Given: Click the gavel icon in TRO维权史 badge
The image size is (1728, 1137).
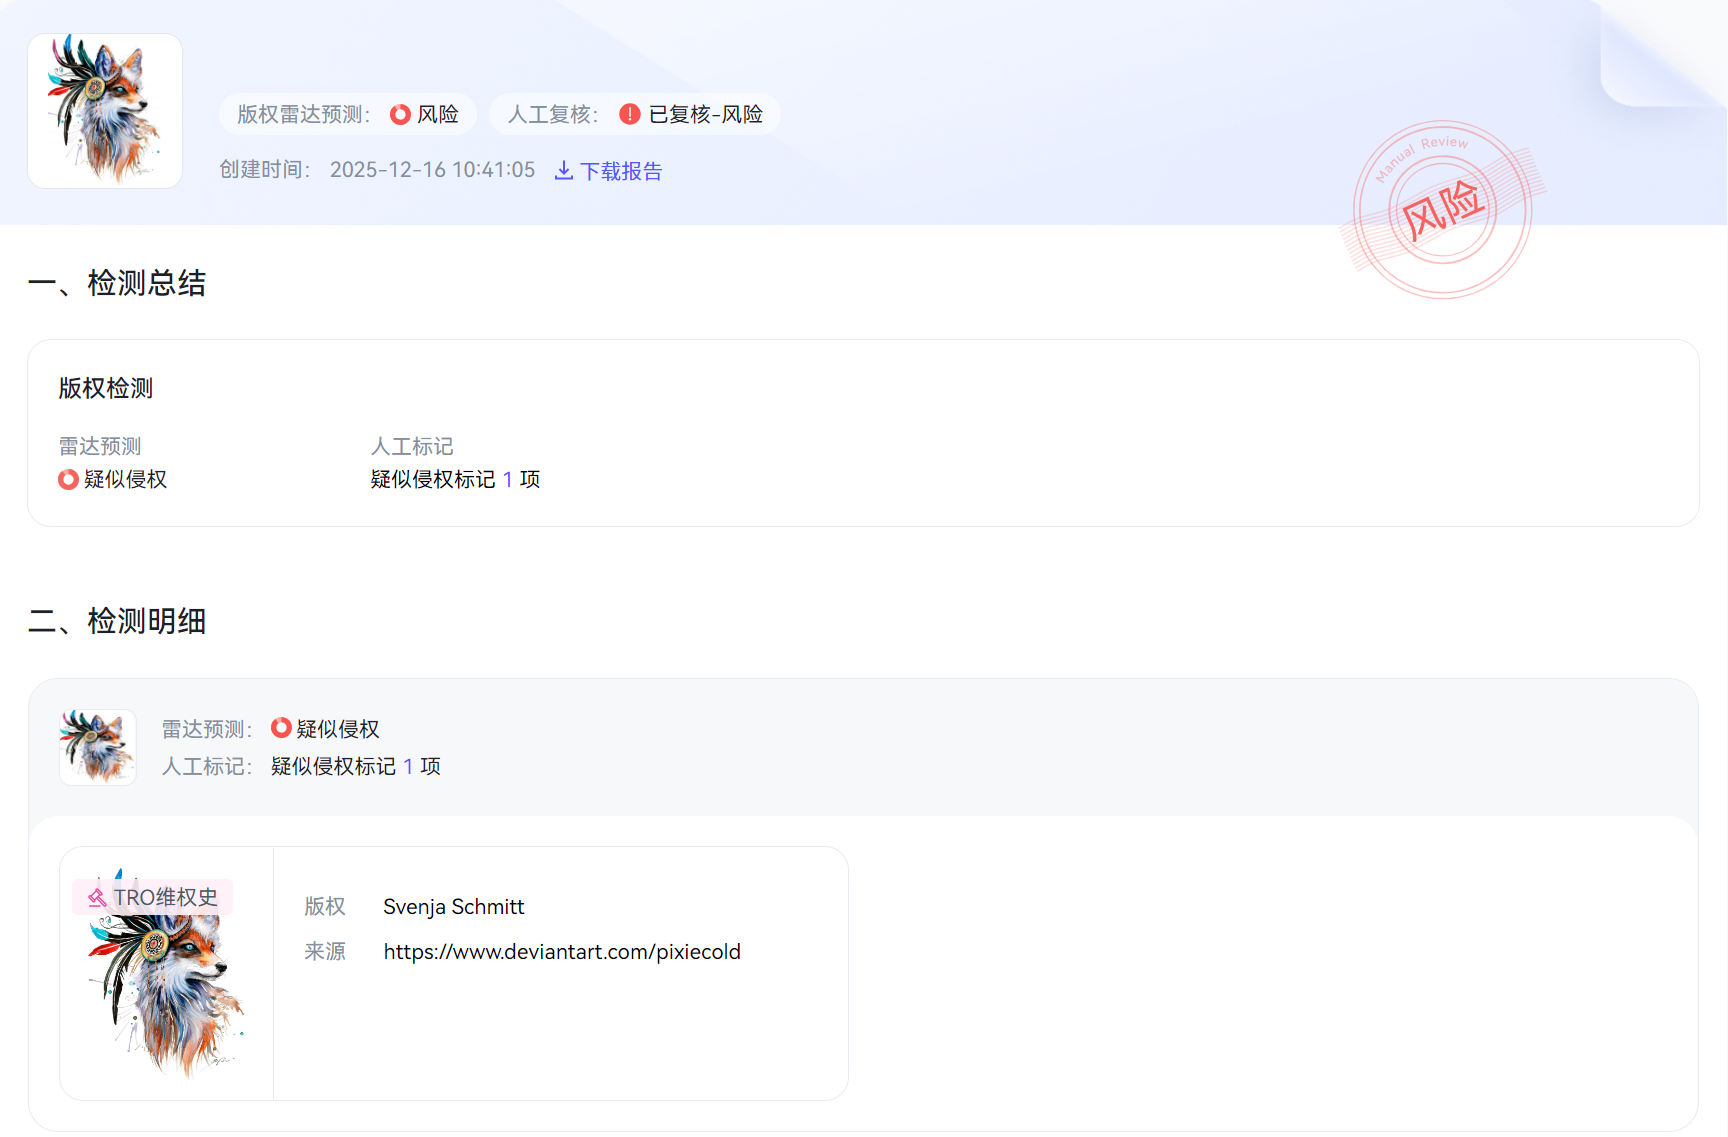Looking at the screenshot, I should 97,898.
